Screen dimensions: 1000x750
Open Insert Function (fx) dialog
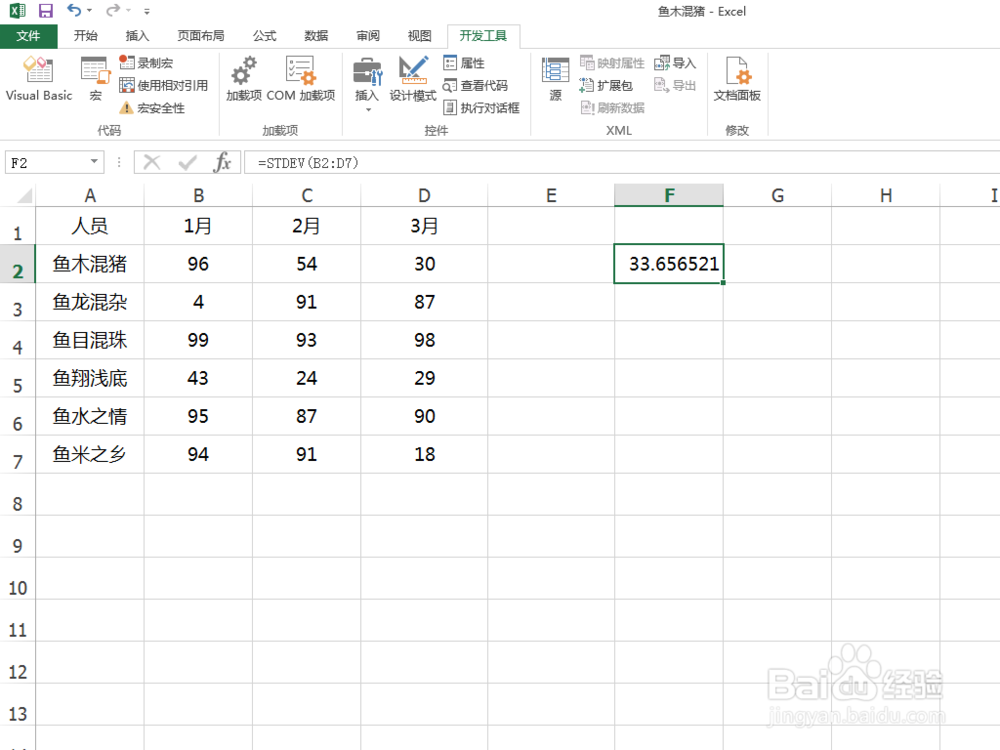[x=222, y=162]
